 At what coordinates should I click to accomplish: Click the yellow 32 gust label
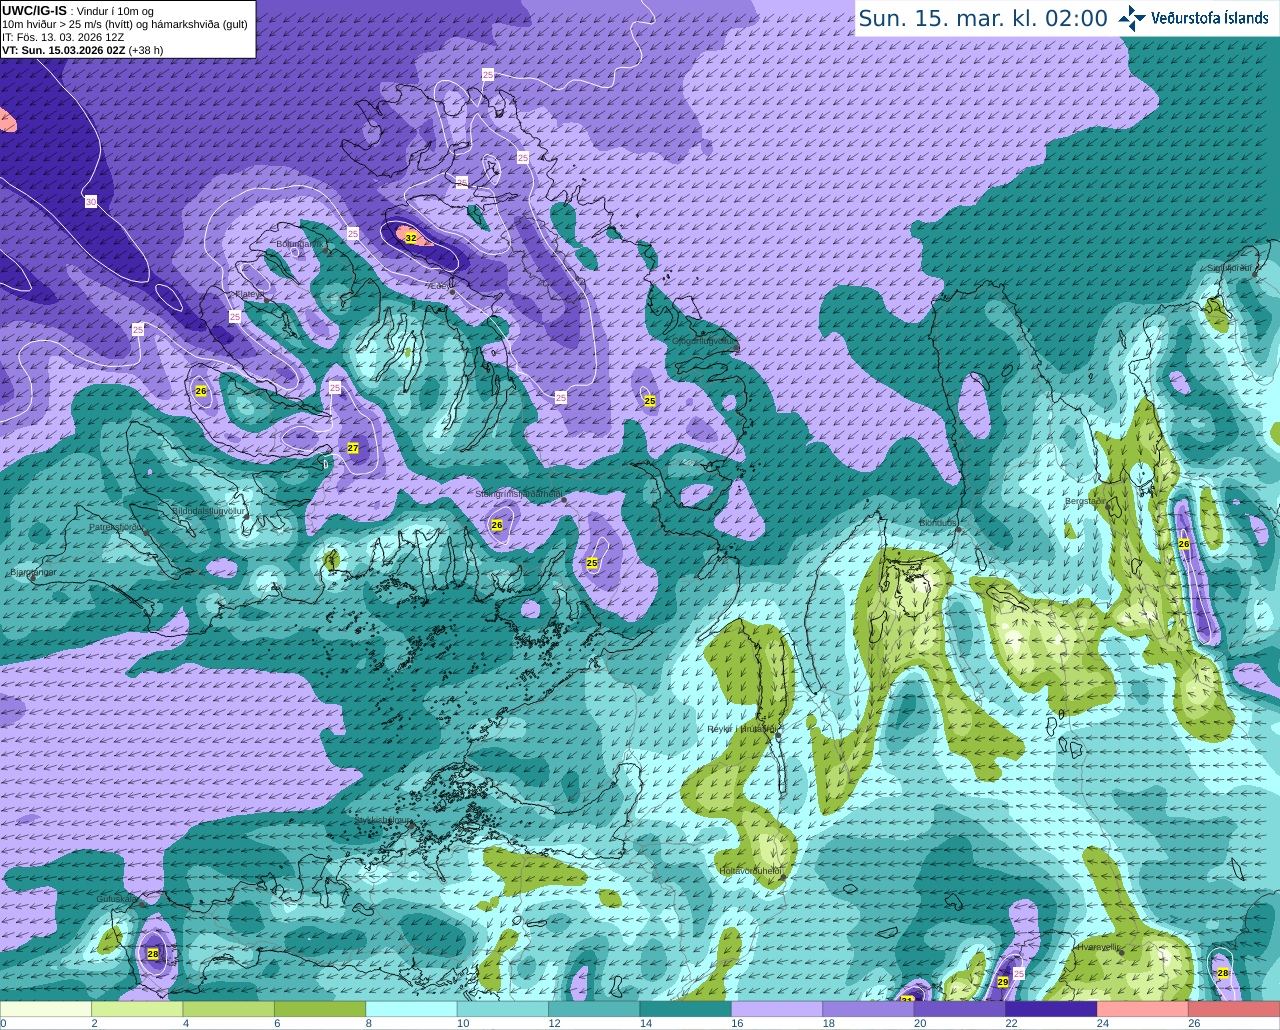pyautogui.click(x=410, y=238)
